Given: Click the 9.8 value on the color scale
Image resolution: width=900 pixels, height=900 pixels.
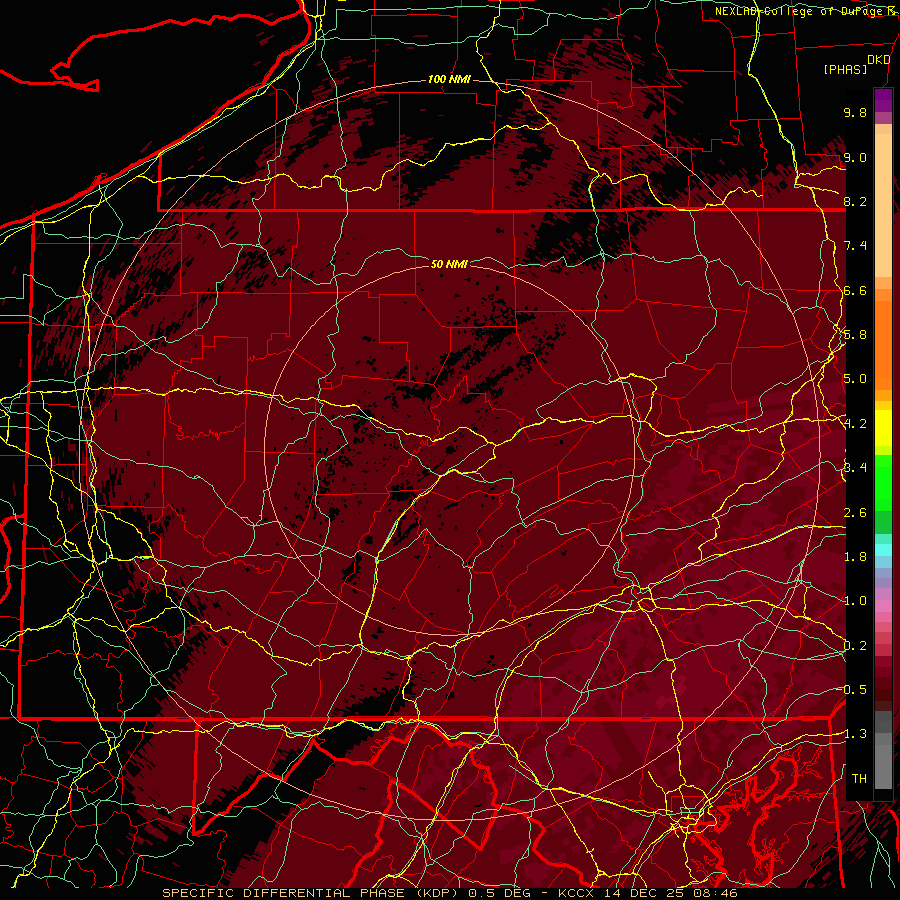Looking at the screenshot, I should 855,112.
